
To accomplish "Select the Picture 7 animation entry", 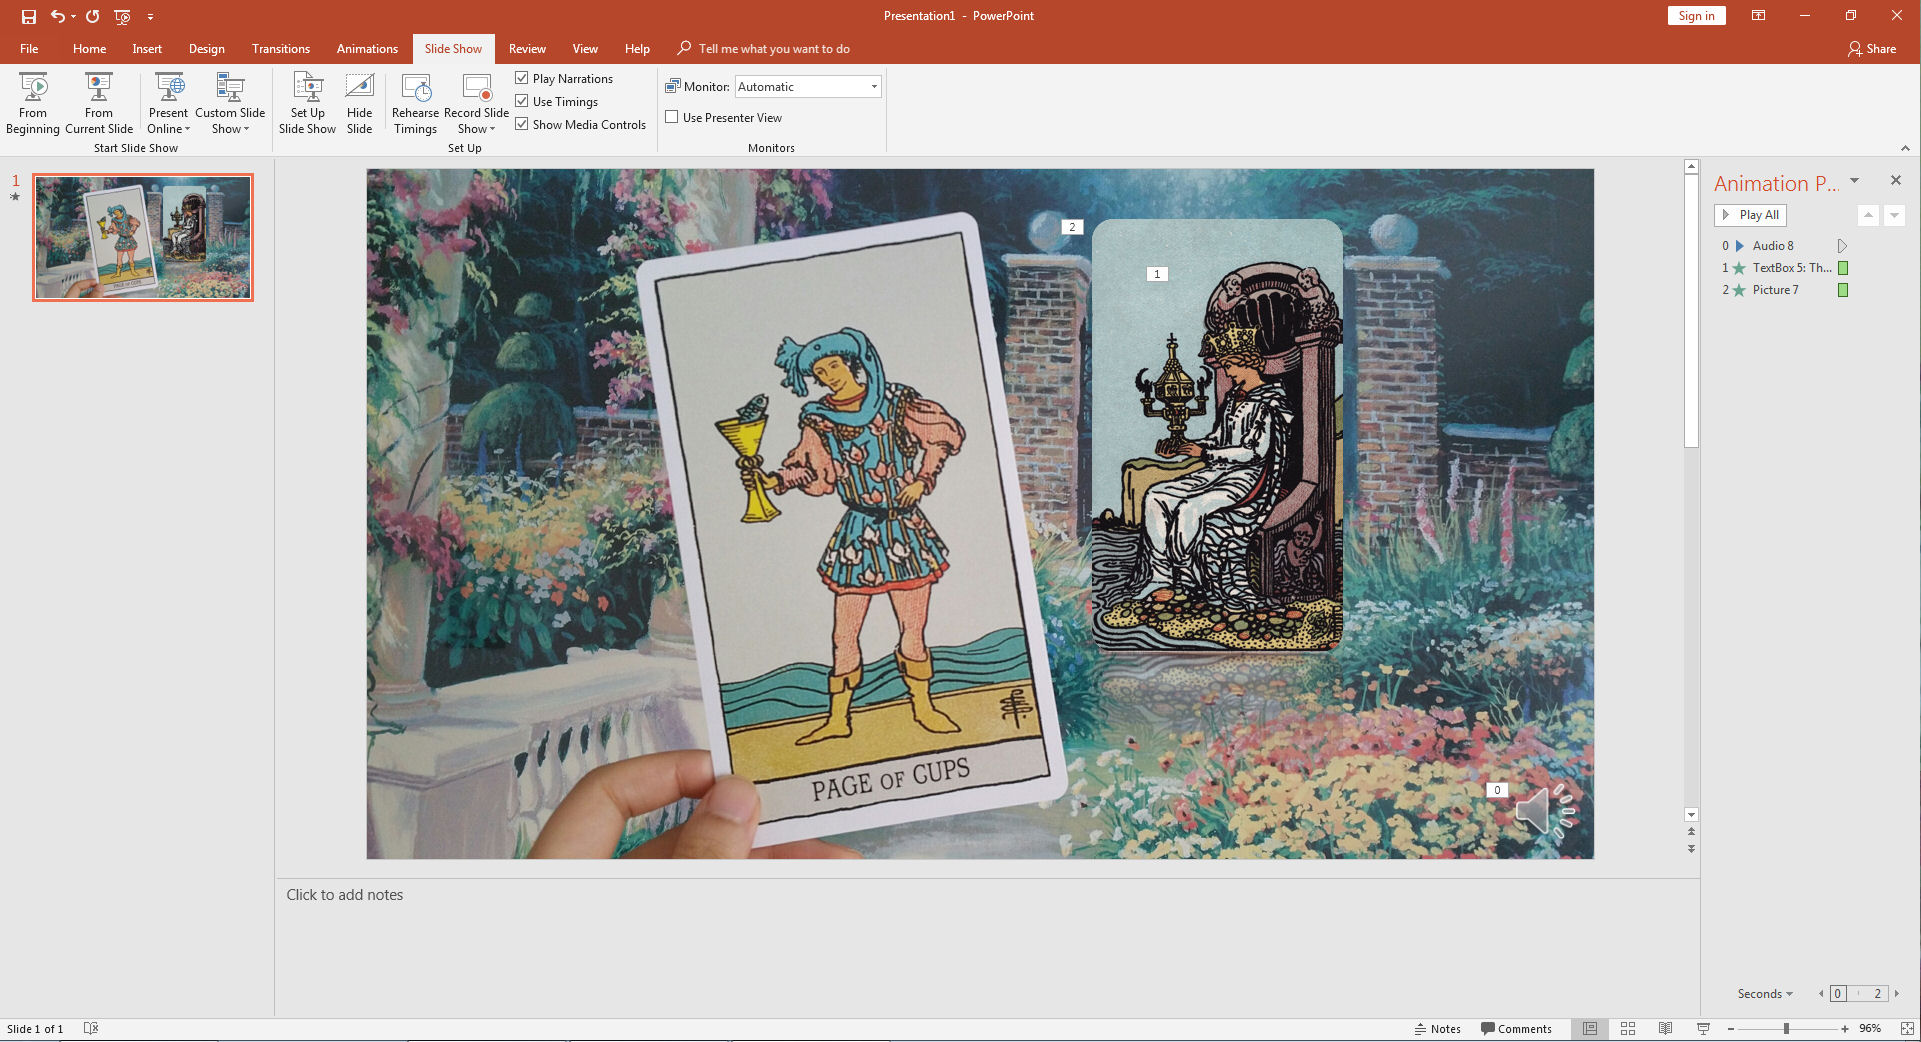I will pyautogui.click(x=1775, y=290).
